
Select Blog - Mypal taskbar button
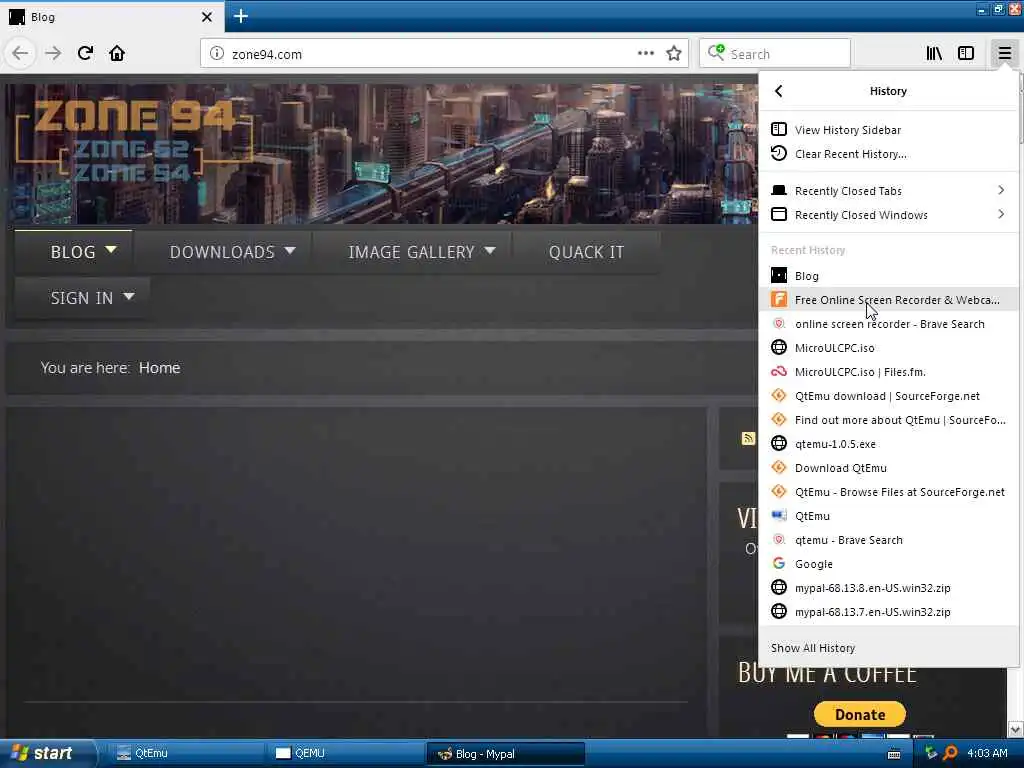505,754
